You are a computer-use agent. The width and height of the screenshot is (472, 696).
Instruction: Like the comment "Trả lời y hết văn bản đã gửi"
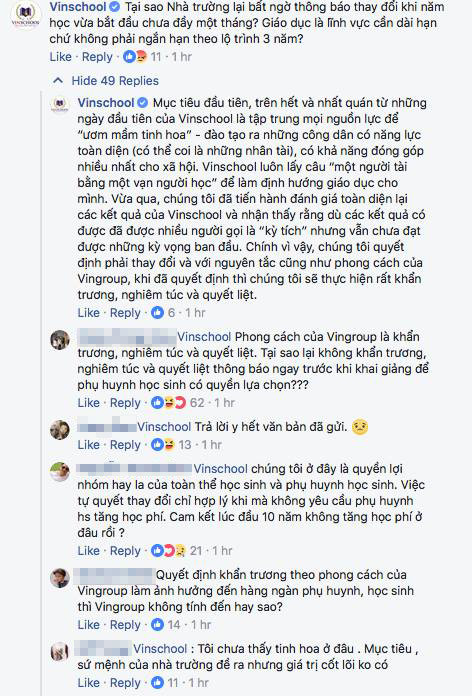point(88,445)
